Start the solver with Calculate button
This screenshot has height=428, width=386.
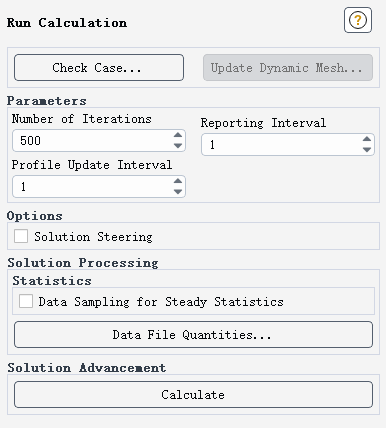193,394
